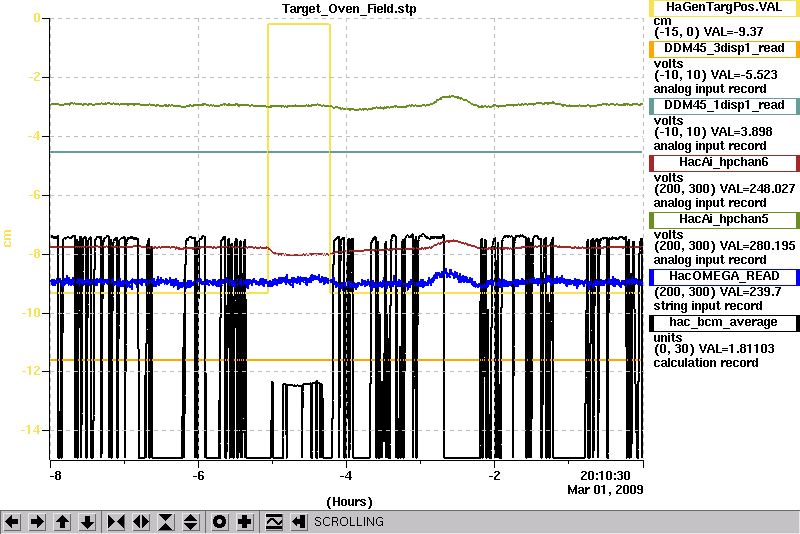
Task: Select the HacOMEGA_READ curve legend entry
Action: pos(724,276)
